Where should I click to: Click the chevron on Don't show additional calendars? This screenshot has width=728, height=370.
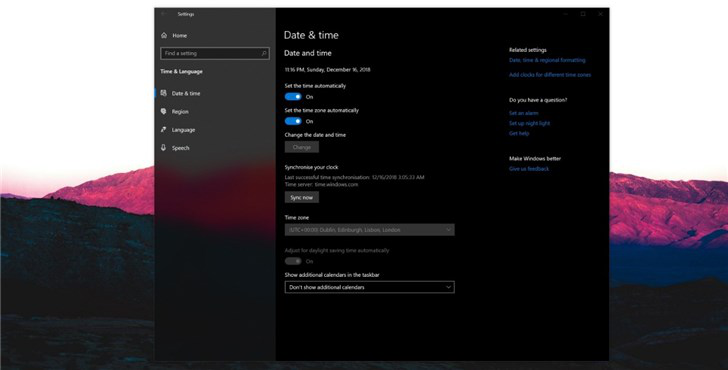tap(448, 287)
